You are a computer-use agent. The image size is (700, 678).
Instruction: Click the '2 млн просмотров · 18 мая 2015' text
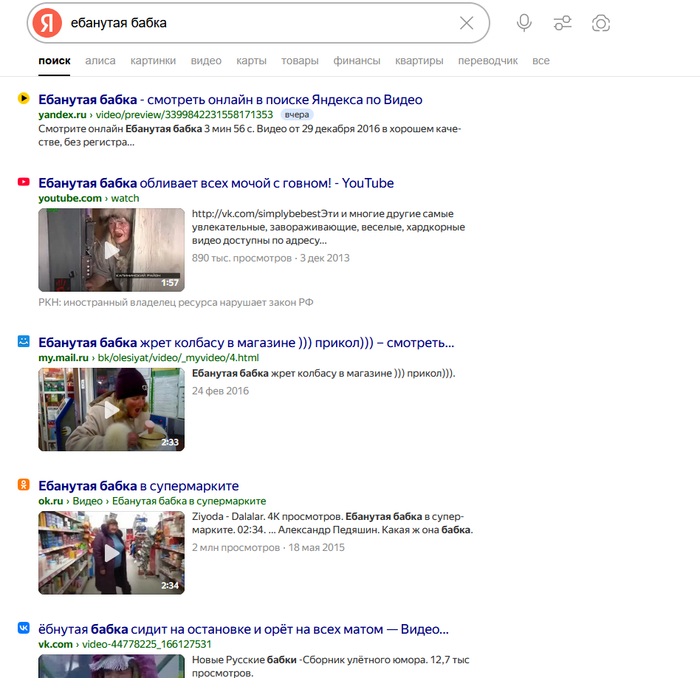point(268,547)
